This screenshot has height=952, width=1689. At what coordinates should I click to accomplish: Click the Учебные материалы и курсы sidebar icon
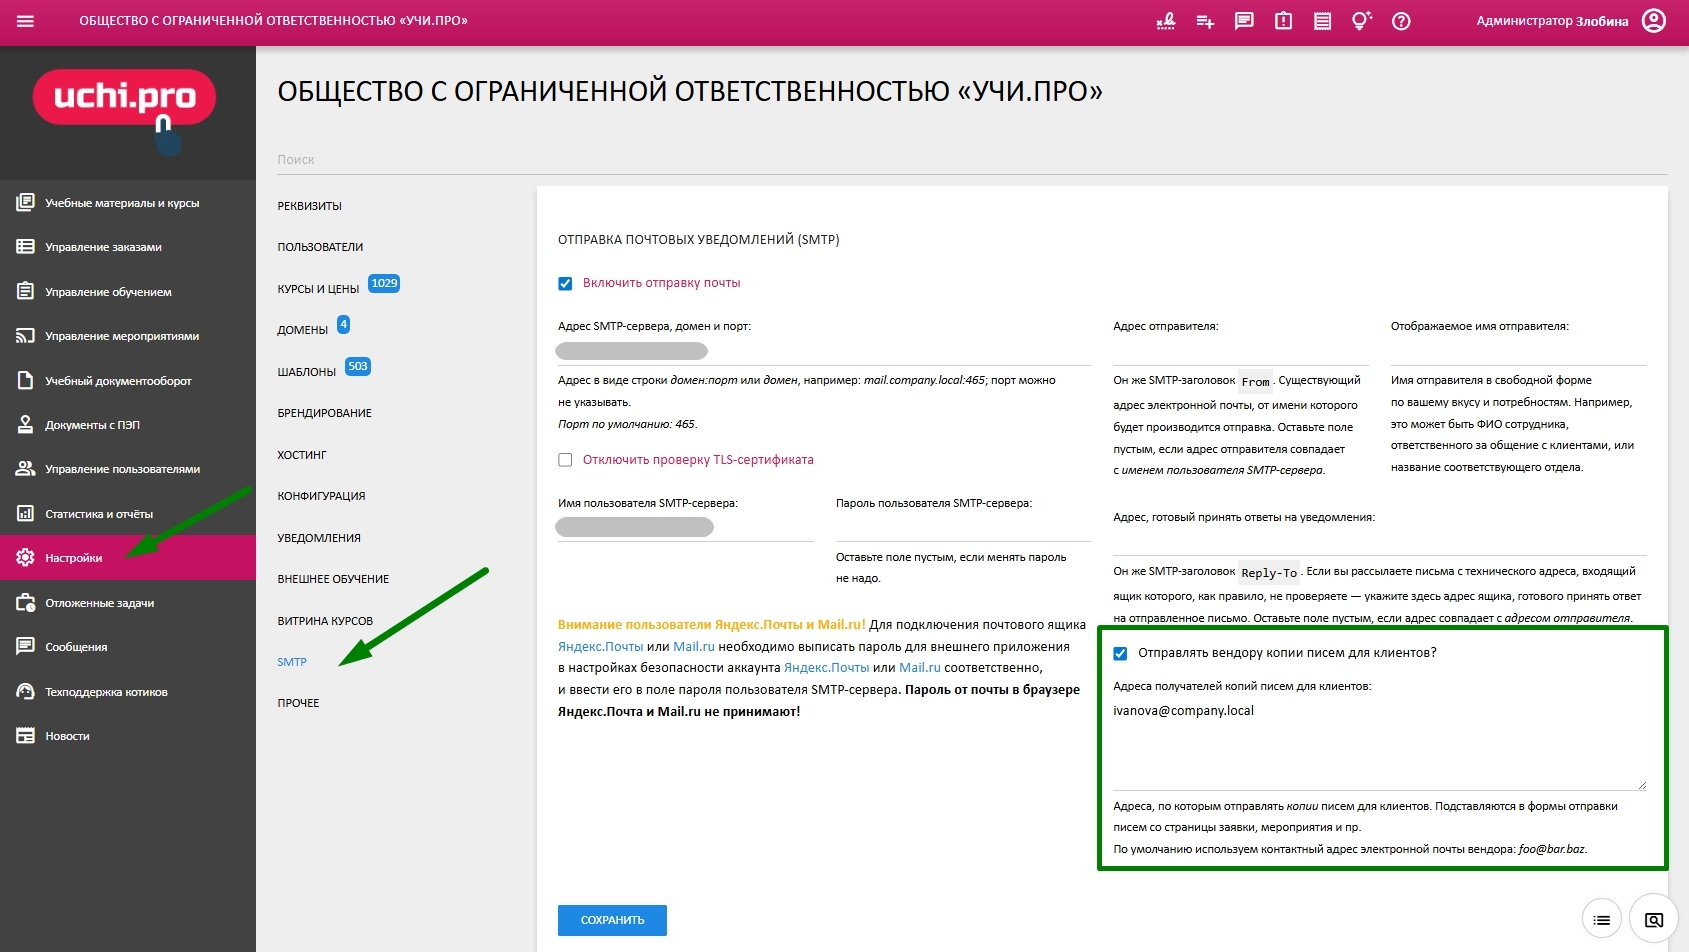[26, 203]
